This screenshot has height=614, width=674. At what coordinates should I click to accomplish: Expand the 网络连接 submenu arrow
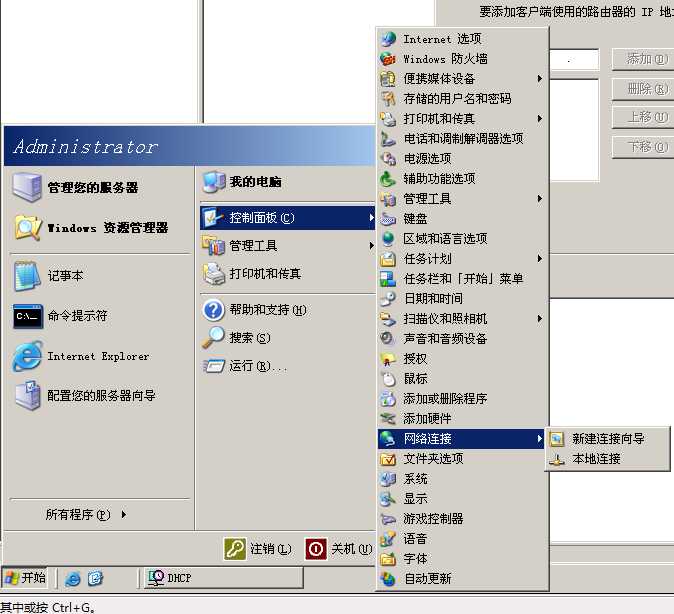point(539,439)
